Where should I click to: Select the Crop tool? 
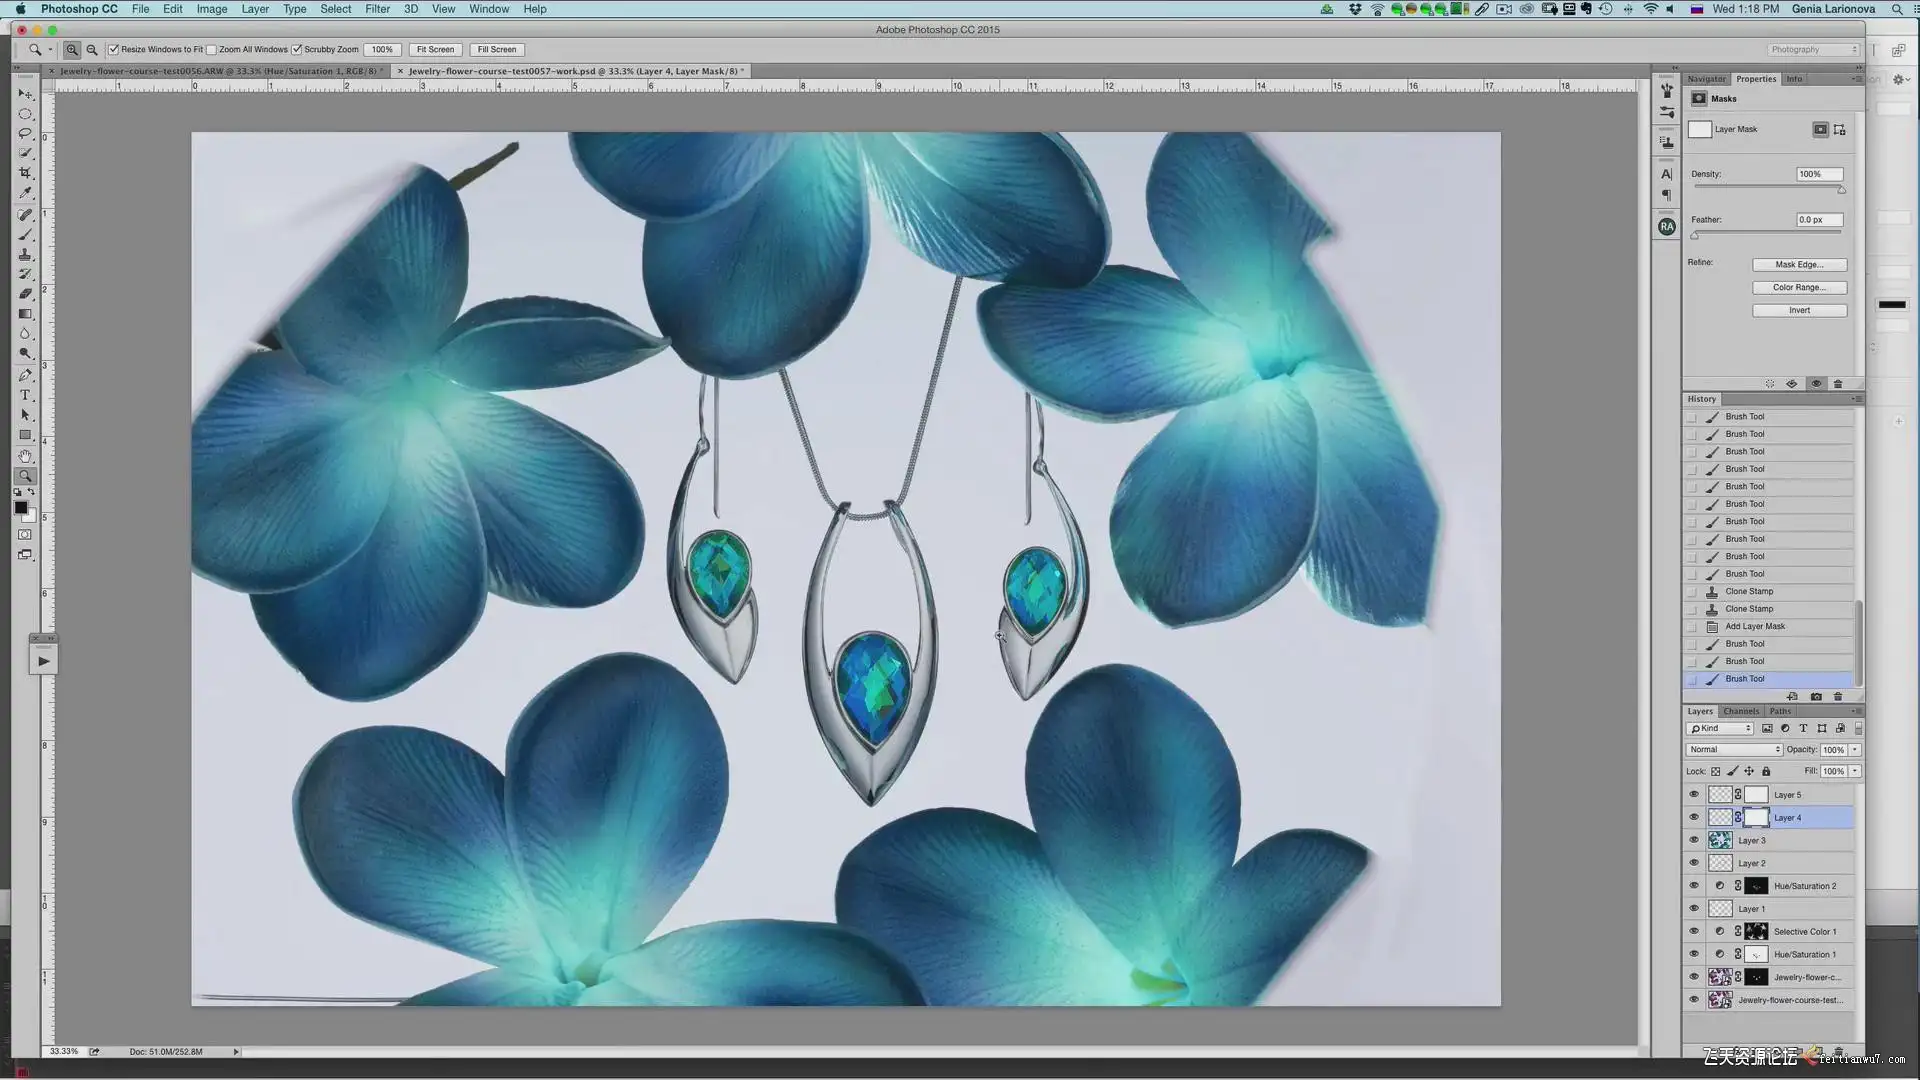point(25,173)
